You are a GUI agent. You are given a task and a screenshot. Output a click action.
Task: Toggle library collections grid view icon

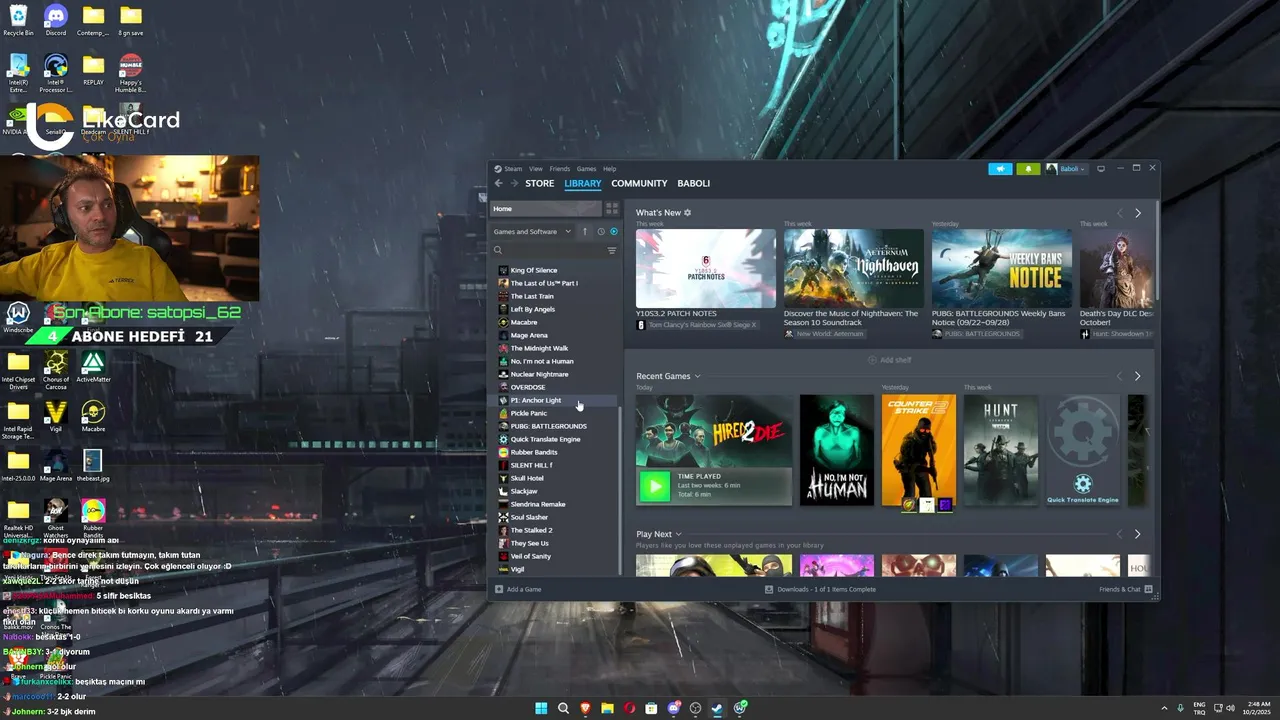point(612,209)
